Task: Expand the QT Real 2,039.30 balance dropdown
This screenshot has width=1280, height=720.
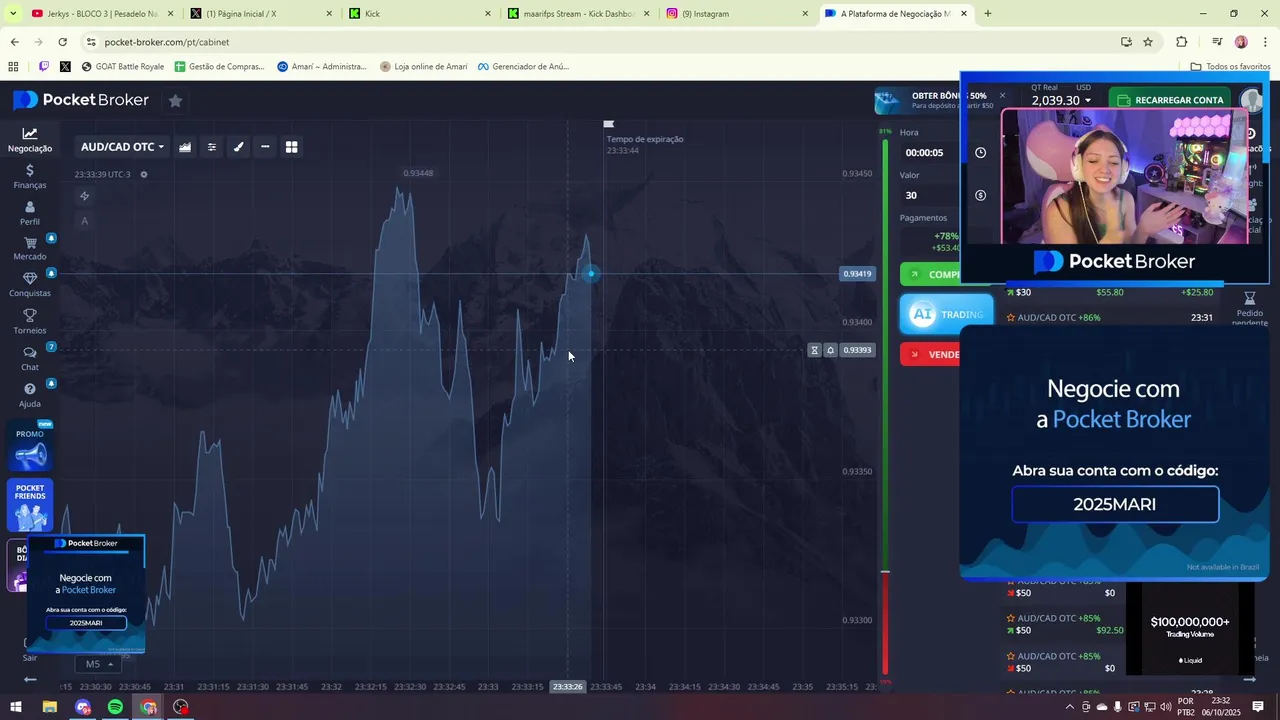Action: (x=1061, y=100)
